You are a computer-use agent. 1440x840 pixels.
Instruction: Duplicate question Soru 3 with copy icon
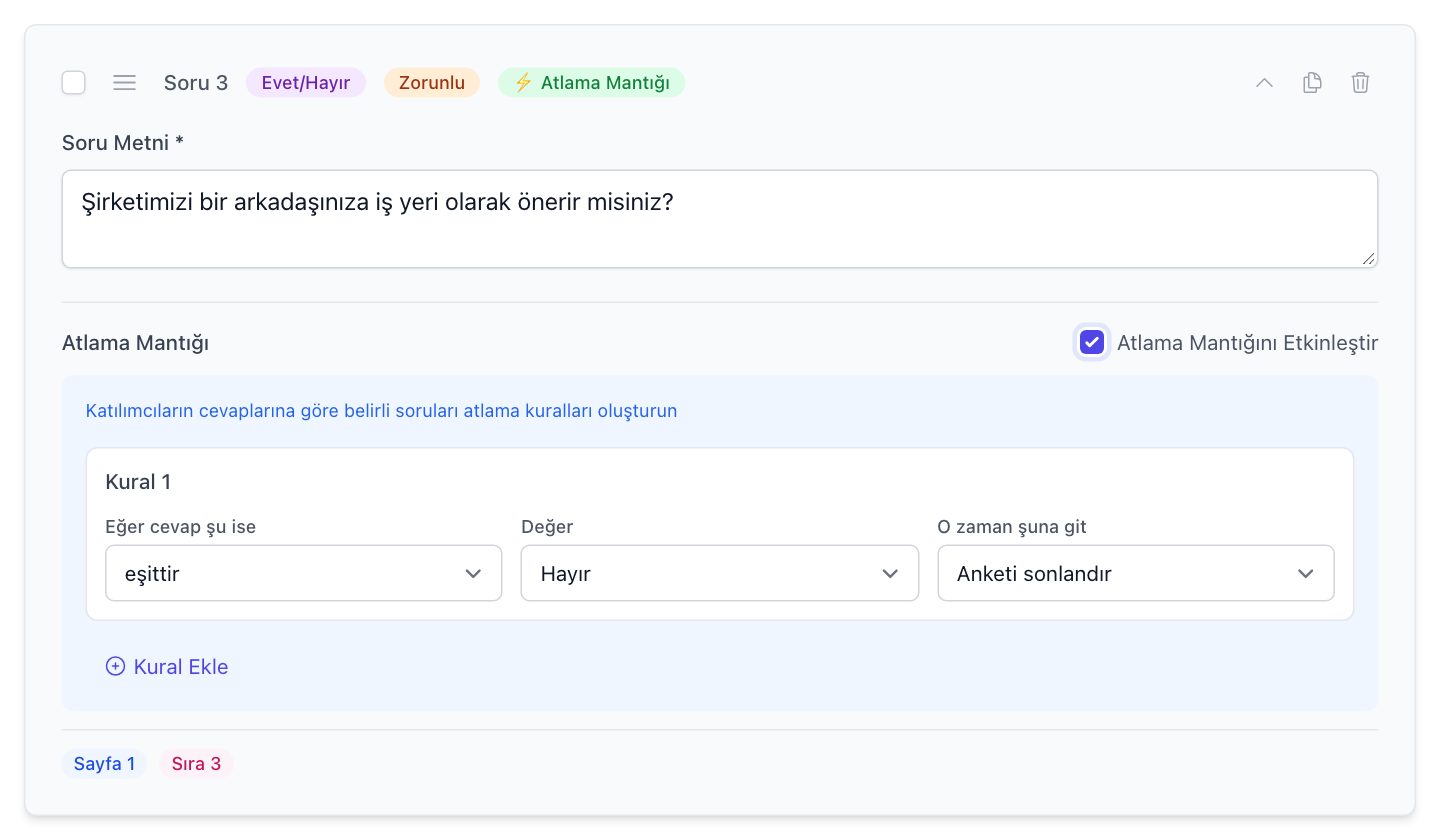point(1312,83)
